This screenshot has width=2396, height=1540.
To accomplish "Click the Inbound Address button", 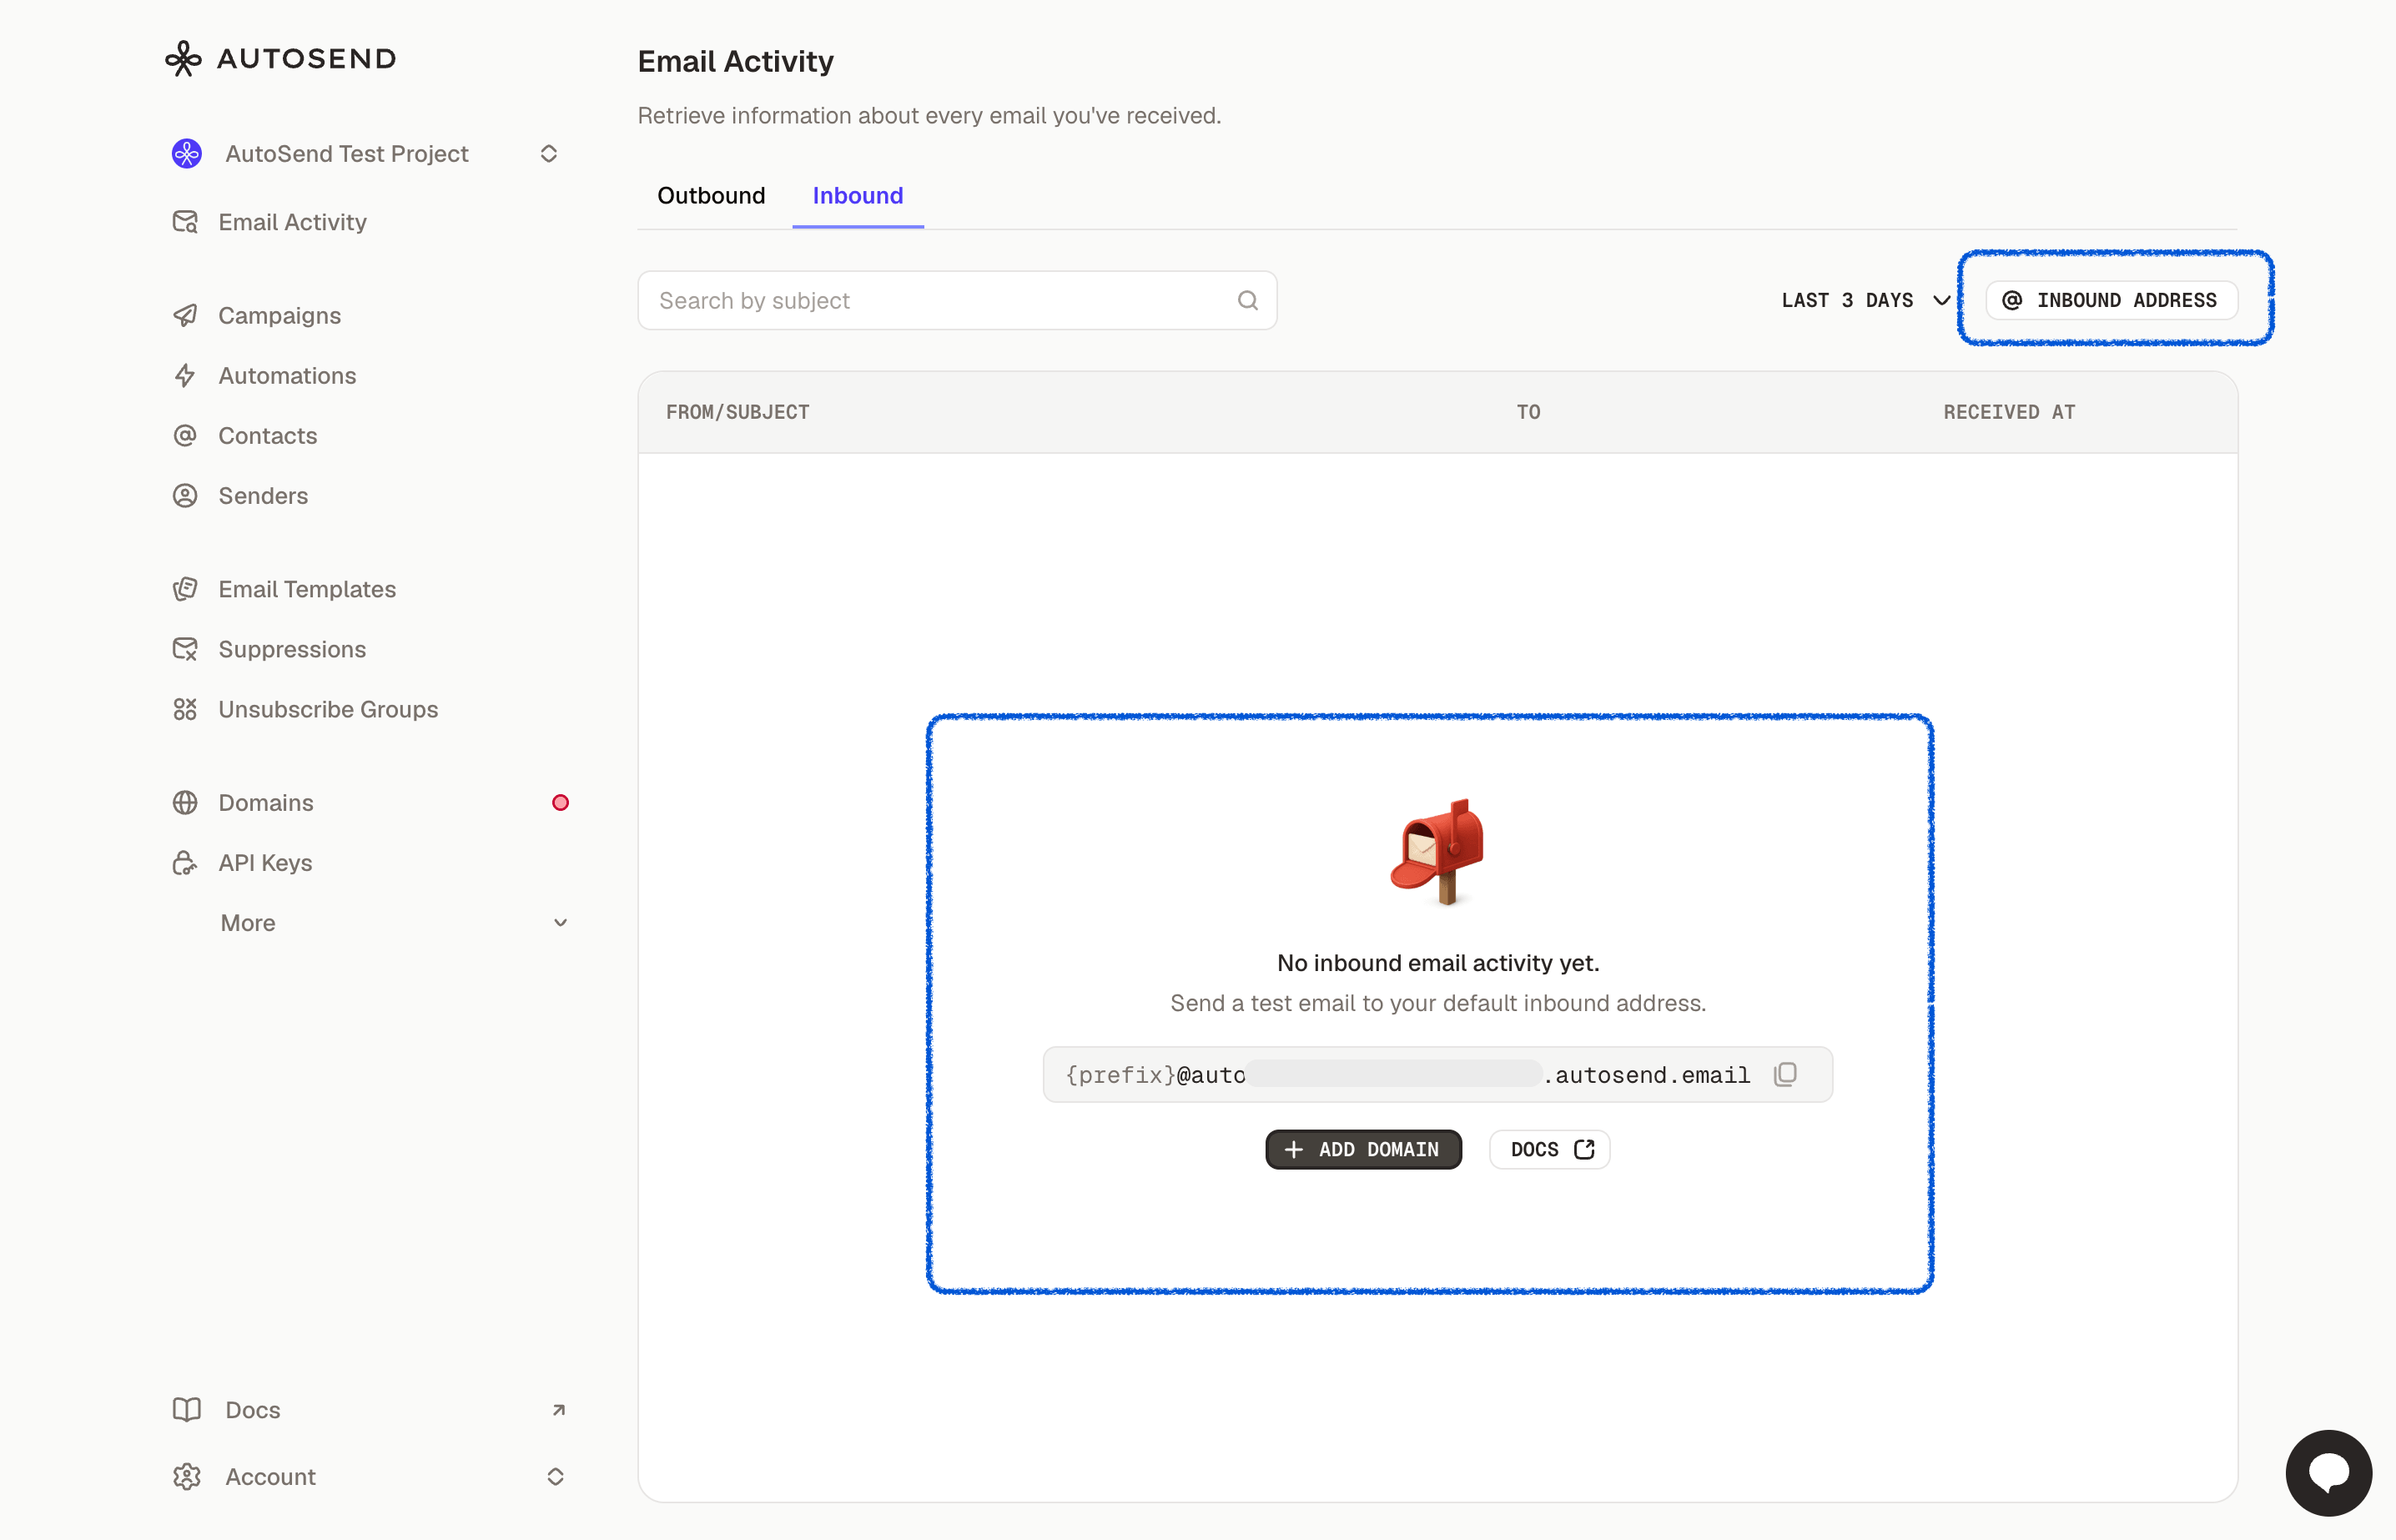I will (x=2111, y=300).
